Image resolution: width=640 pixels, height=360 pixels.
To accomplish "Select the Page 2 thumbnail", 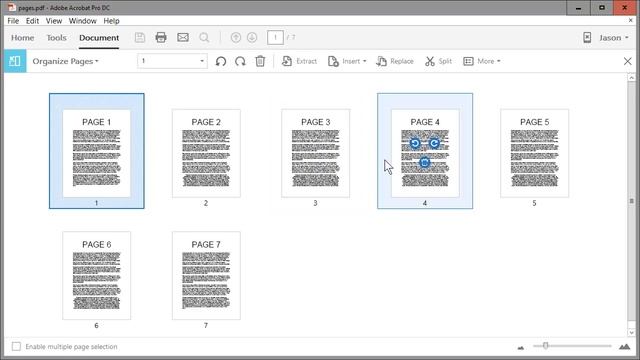I will (x=206, y=153).
